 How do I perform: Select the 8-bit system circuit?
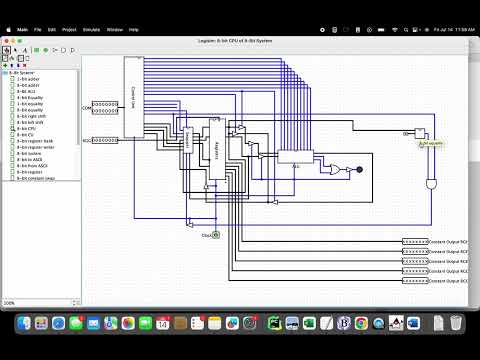coord(29,154)
